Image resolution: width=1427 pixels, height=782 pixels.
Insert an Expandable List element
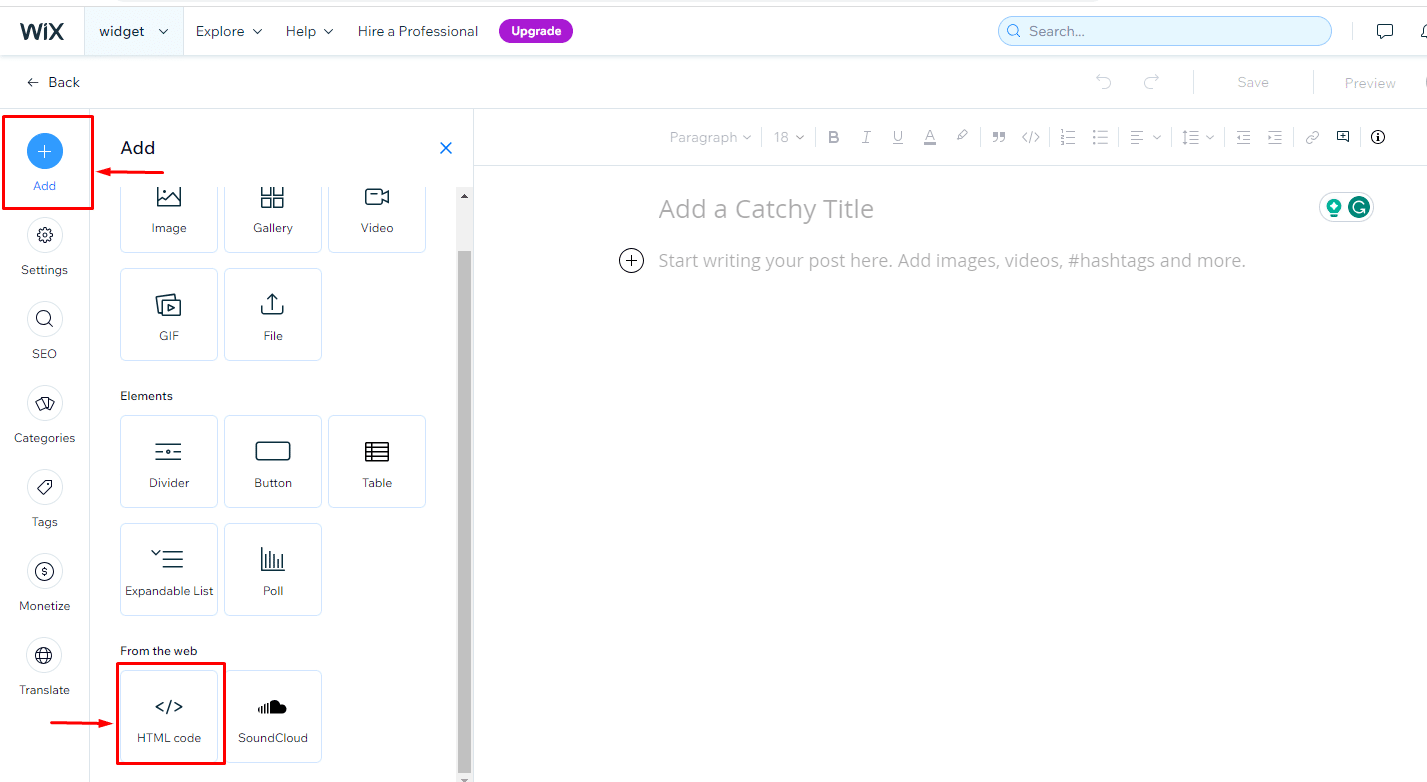pos(169,570)
